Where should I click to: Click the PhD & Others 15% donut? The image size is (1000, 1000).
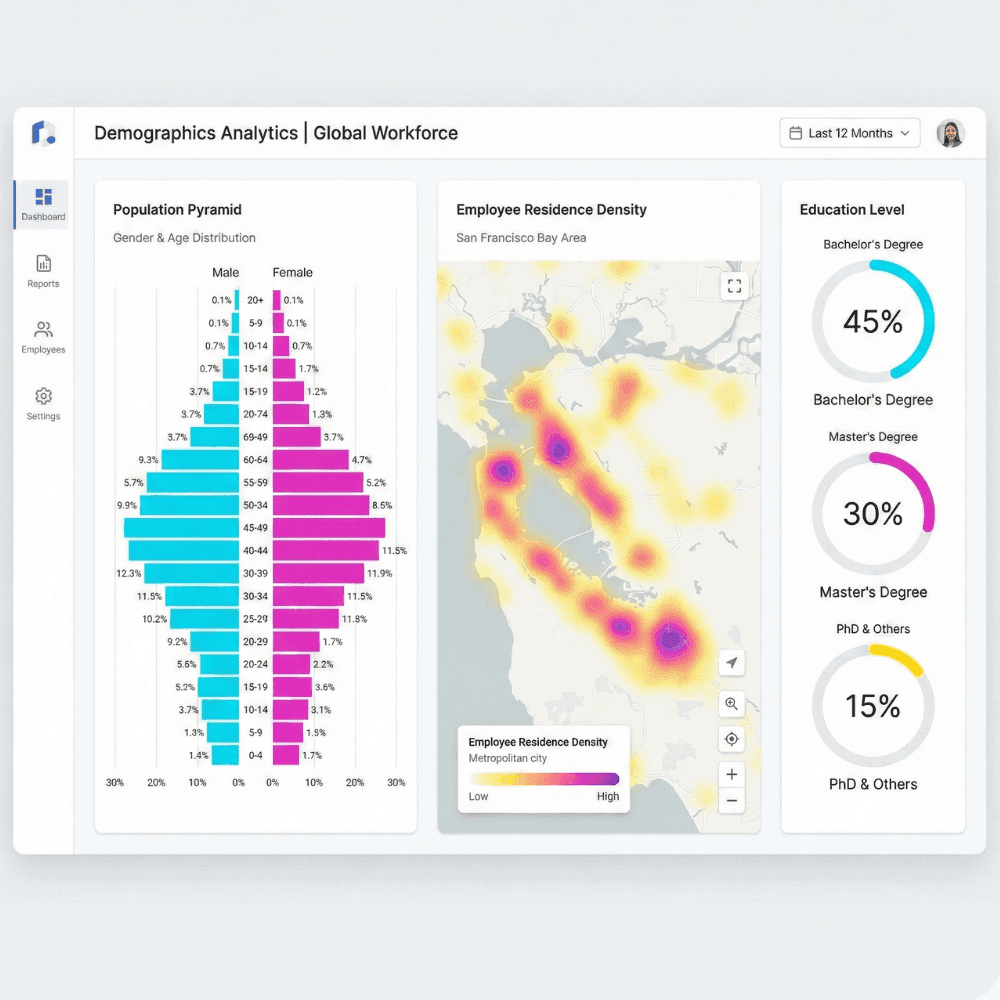(x=873, y=706)
